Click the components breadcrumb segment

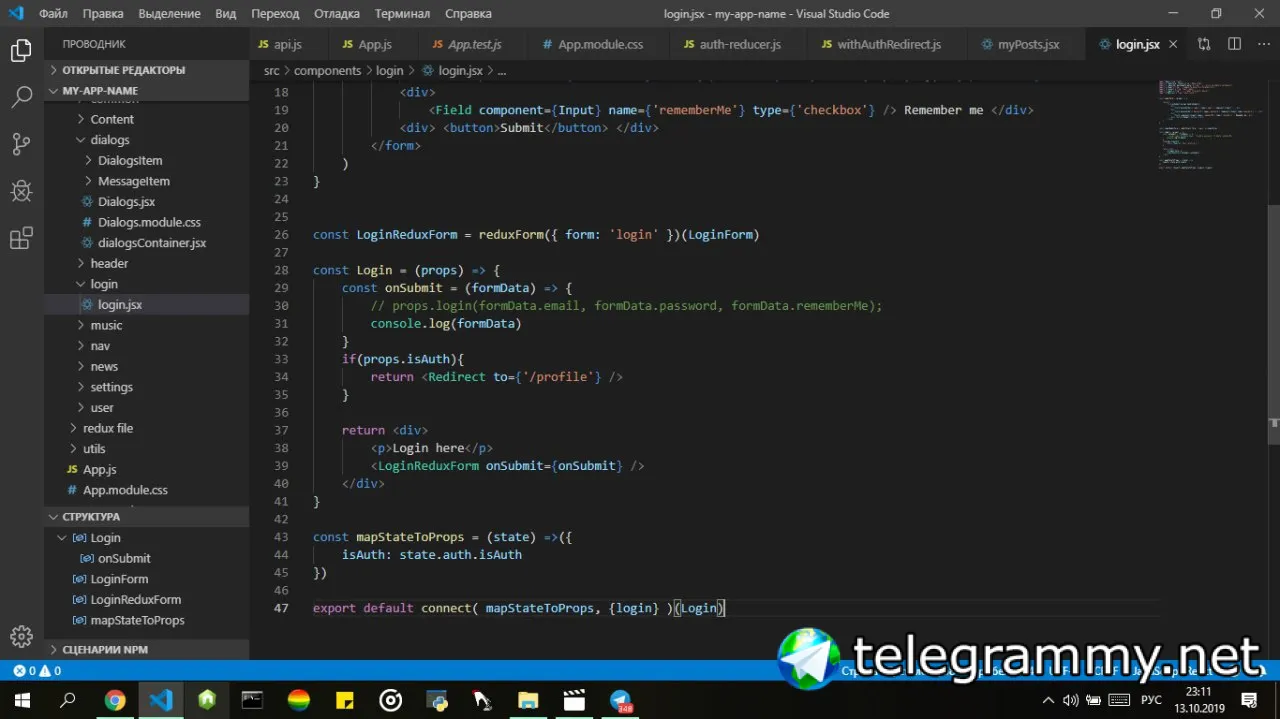pyautogui.click(x=328, y=71)
